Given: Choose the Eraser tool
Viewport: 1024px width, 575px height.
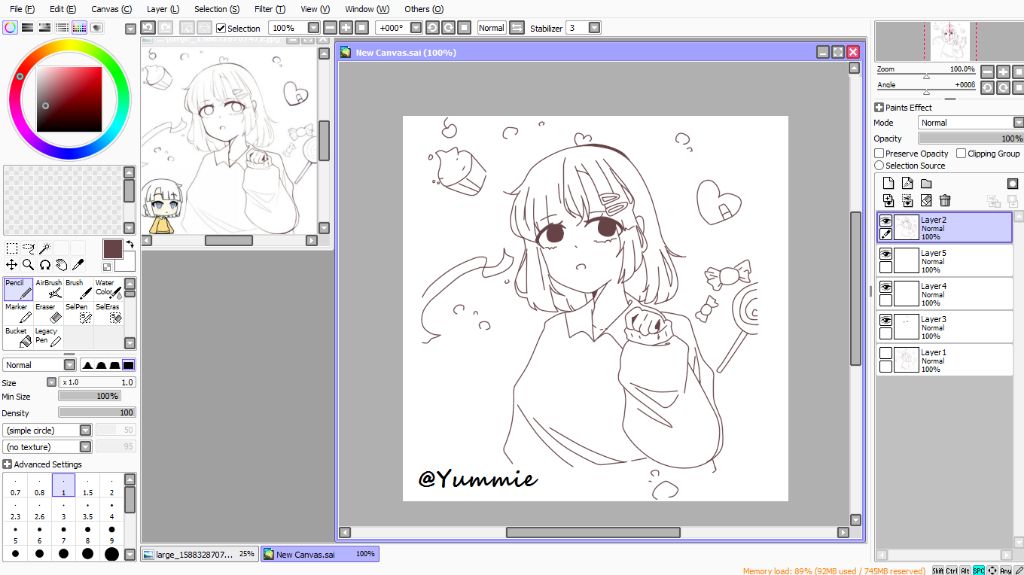Looking at the screenshot, I should (48, 313).
